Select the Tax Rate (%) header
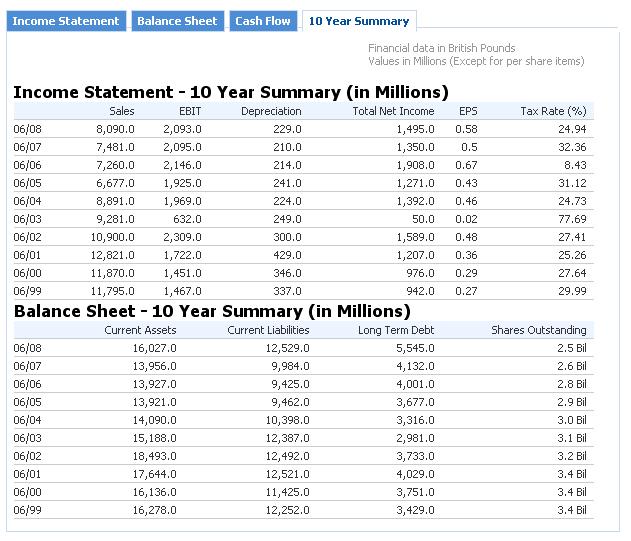This screenshot has width=631, height=541. pyautogui.click(x=553, y=111)
